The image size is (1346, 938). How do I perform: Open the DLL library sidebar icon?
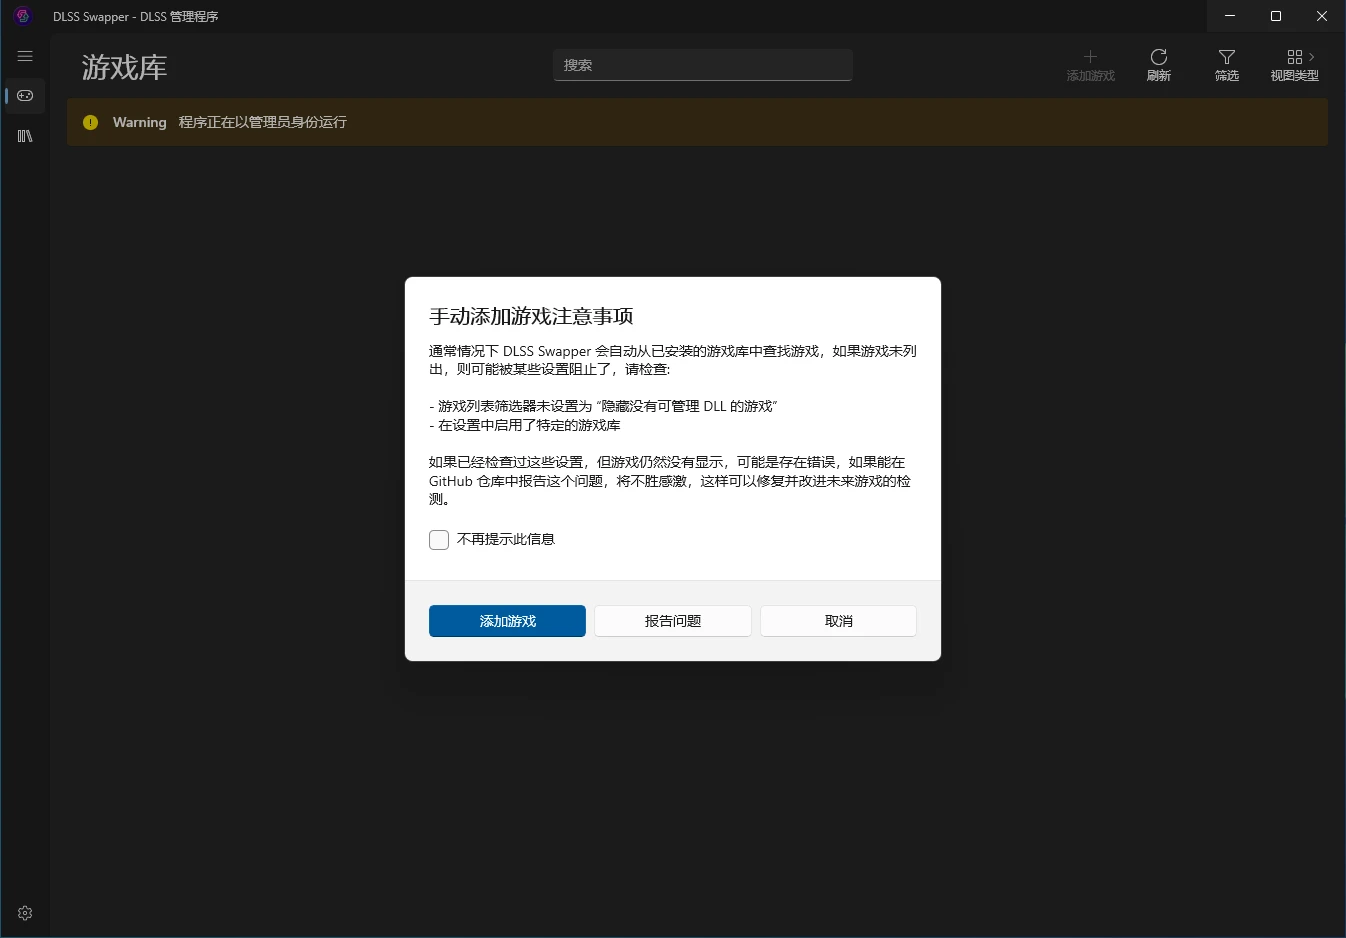tap(25, 136)
